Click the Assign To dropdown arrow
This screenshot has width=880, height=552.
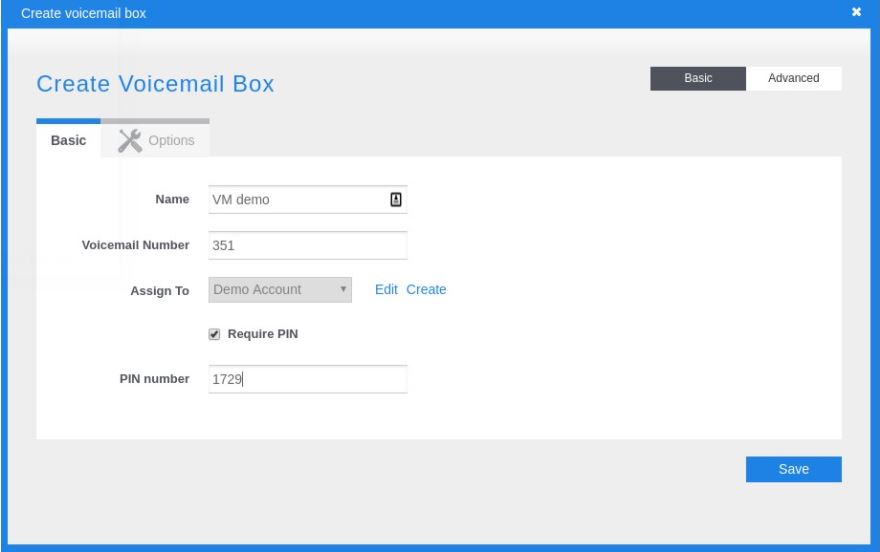(343, 290)
